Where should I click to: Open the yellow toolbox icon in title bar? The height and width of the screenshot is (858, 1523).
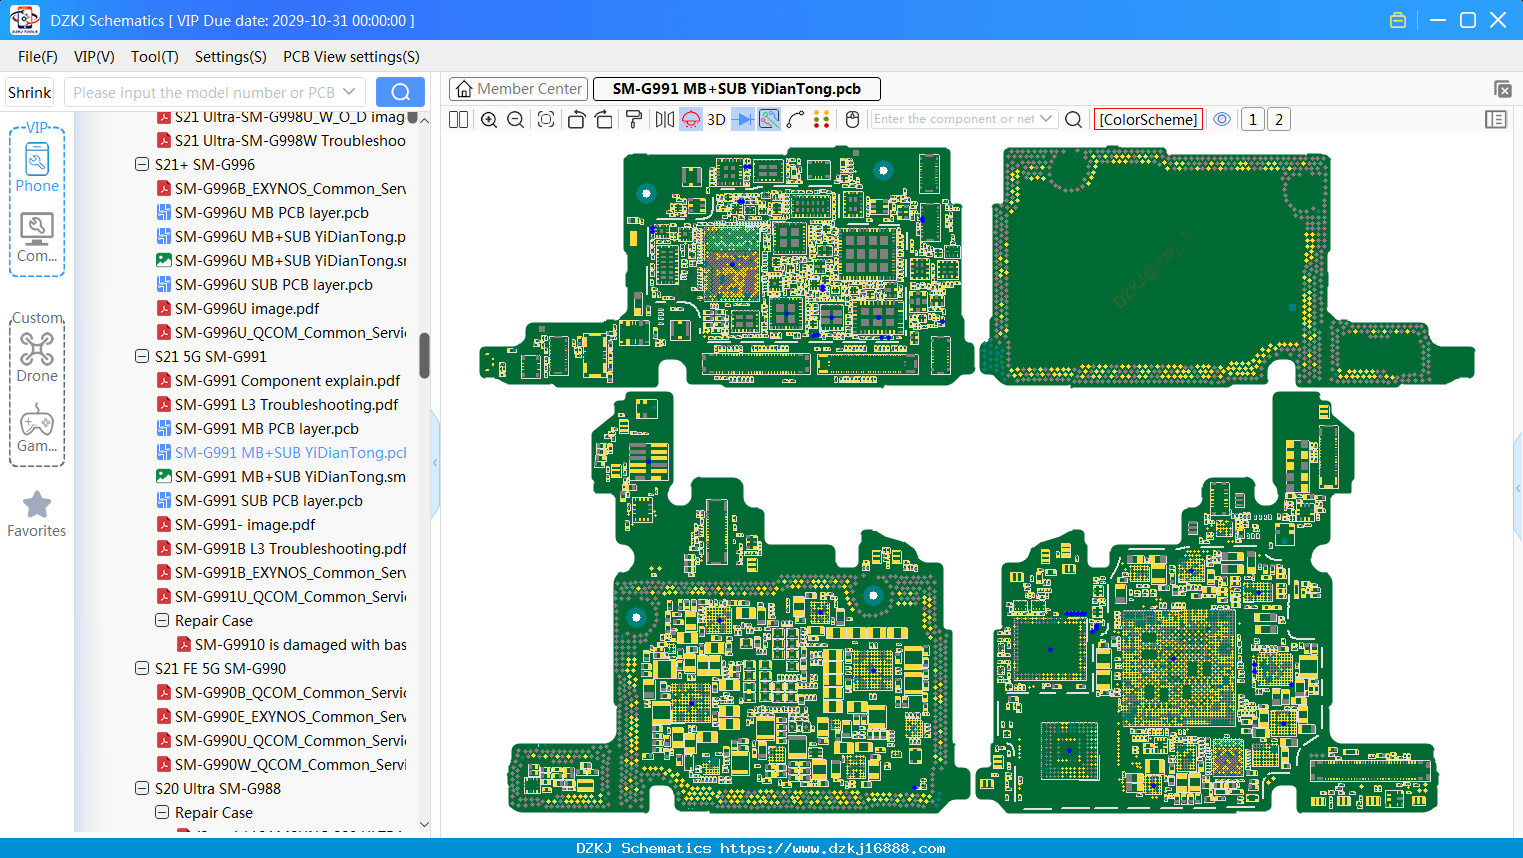pos(1398,20)
